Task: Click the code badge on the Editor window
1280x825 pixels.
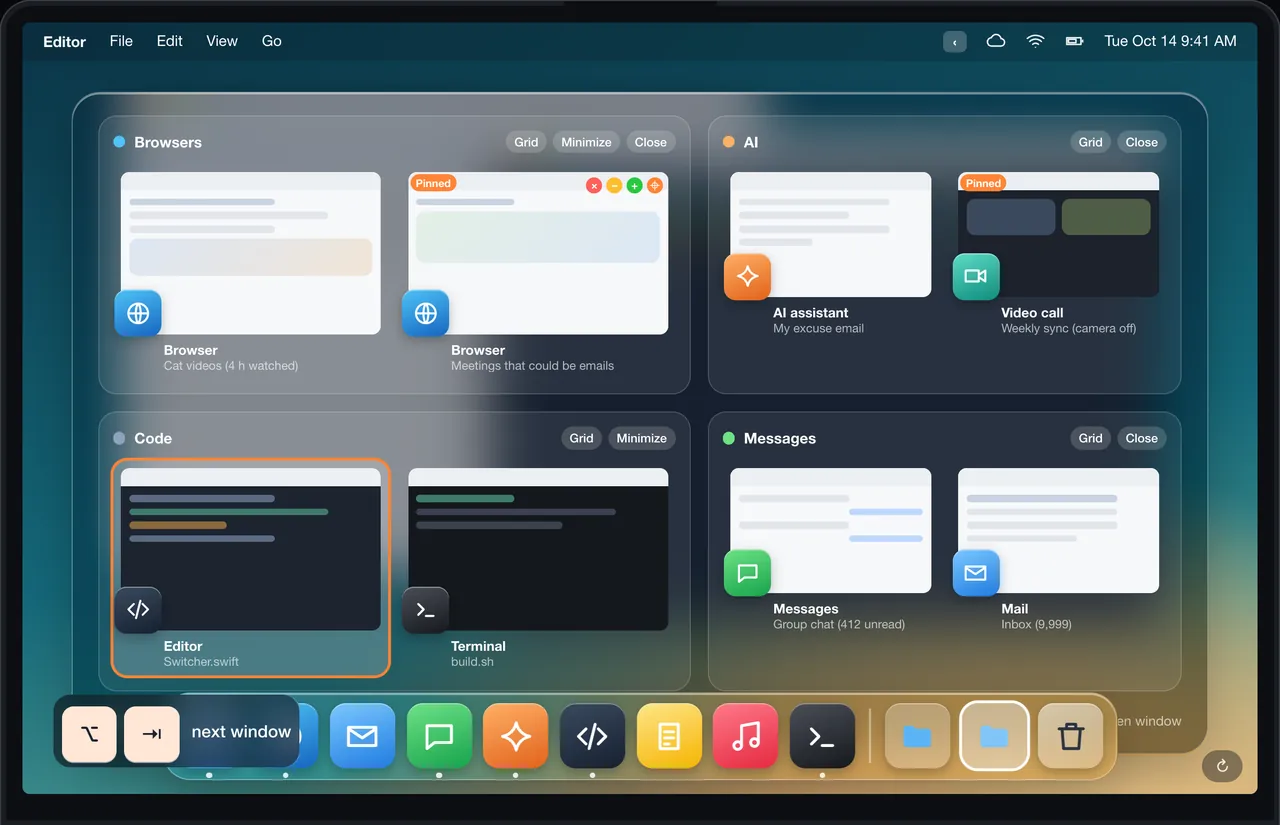Action: [x=138, y=610]
